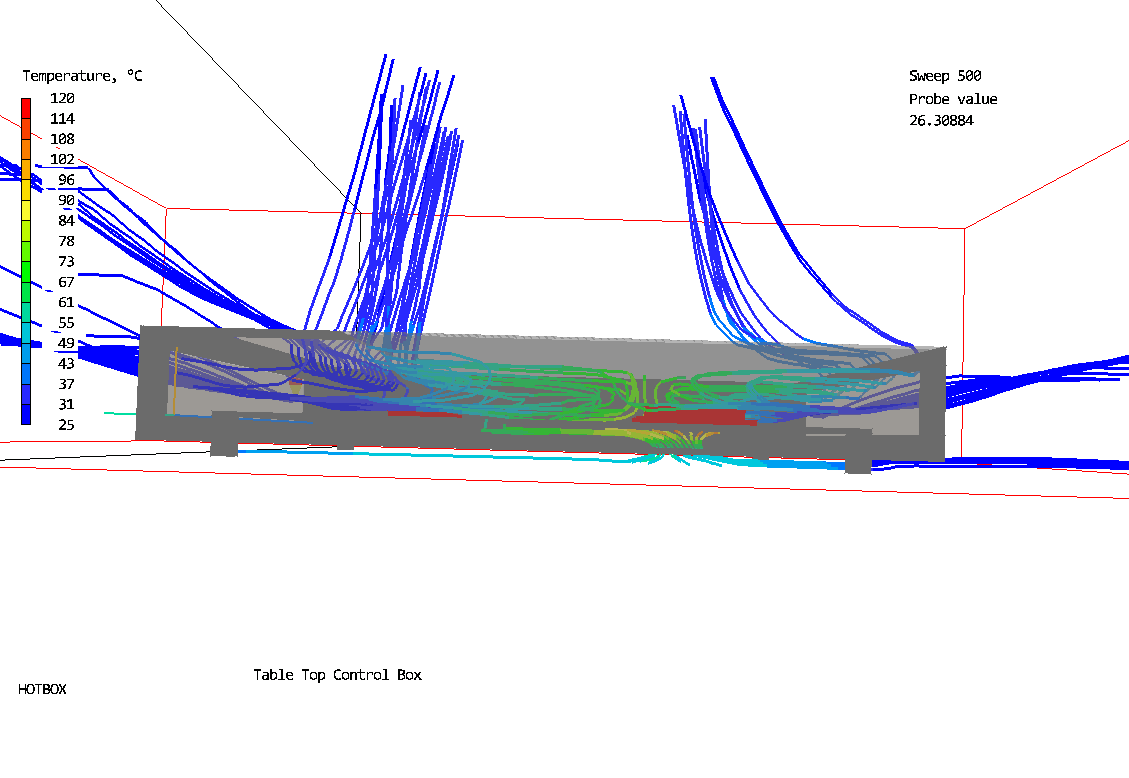Viewport: 1129px width, 778px height.
Task: Click the 96 temperature legend label
Action: coord(62,180)
